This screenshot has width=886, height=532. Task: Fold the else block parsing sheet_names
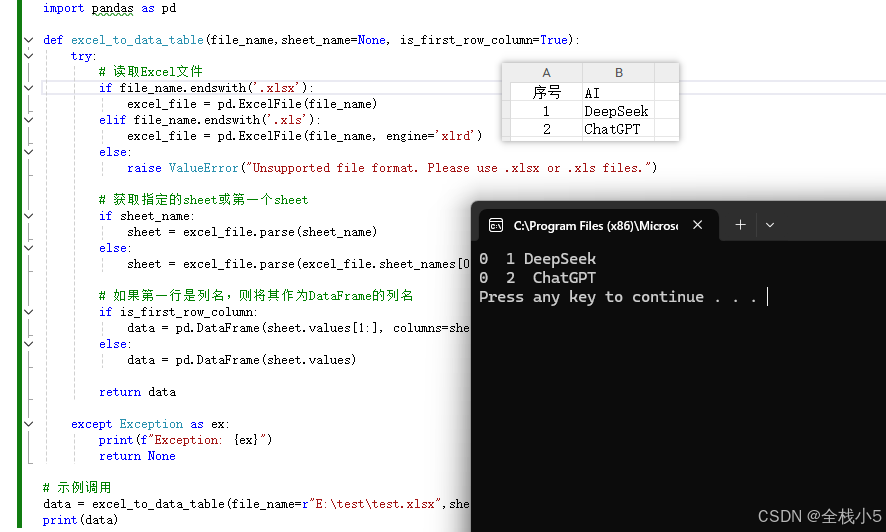coord(28,248)
